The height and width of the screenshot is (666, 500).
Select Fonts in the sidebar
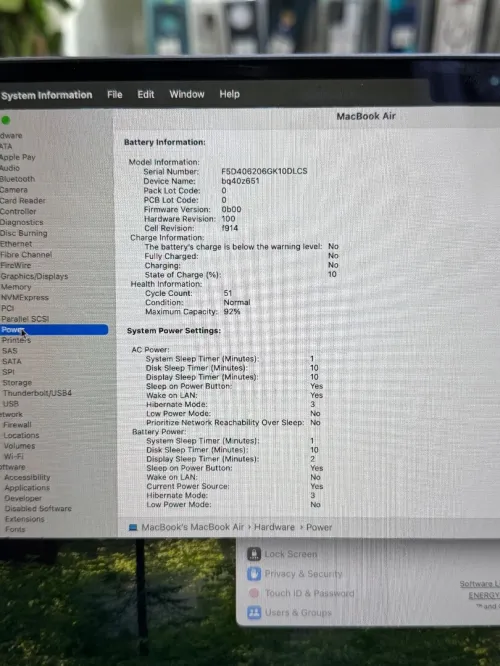pyautogui.click(x=15, y=529)
